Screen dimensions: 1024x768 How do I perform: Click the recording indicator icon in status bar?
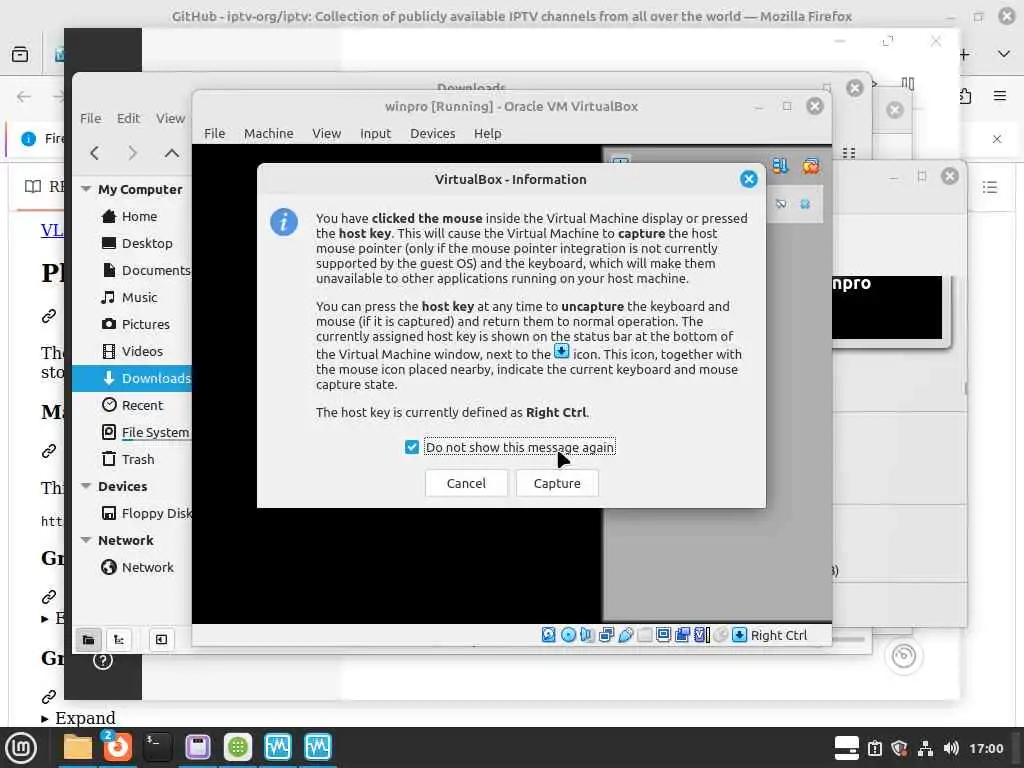[682, 635]
